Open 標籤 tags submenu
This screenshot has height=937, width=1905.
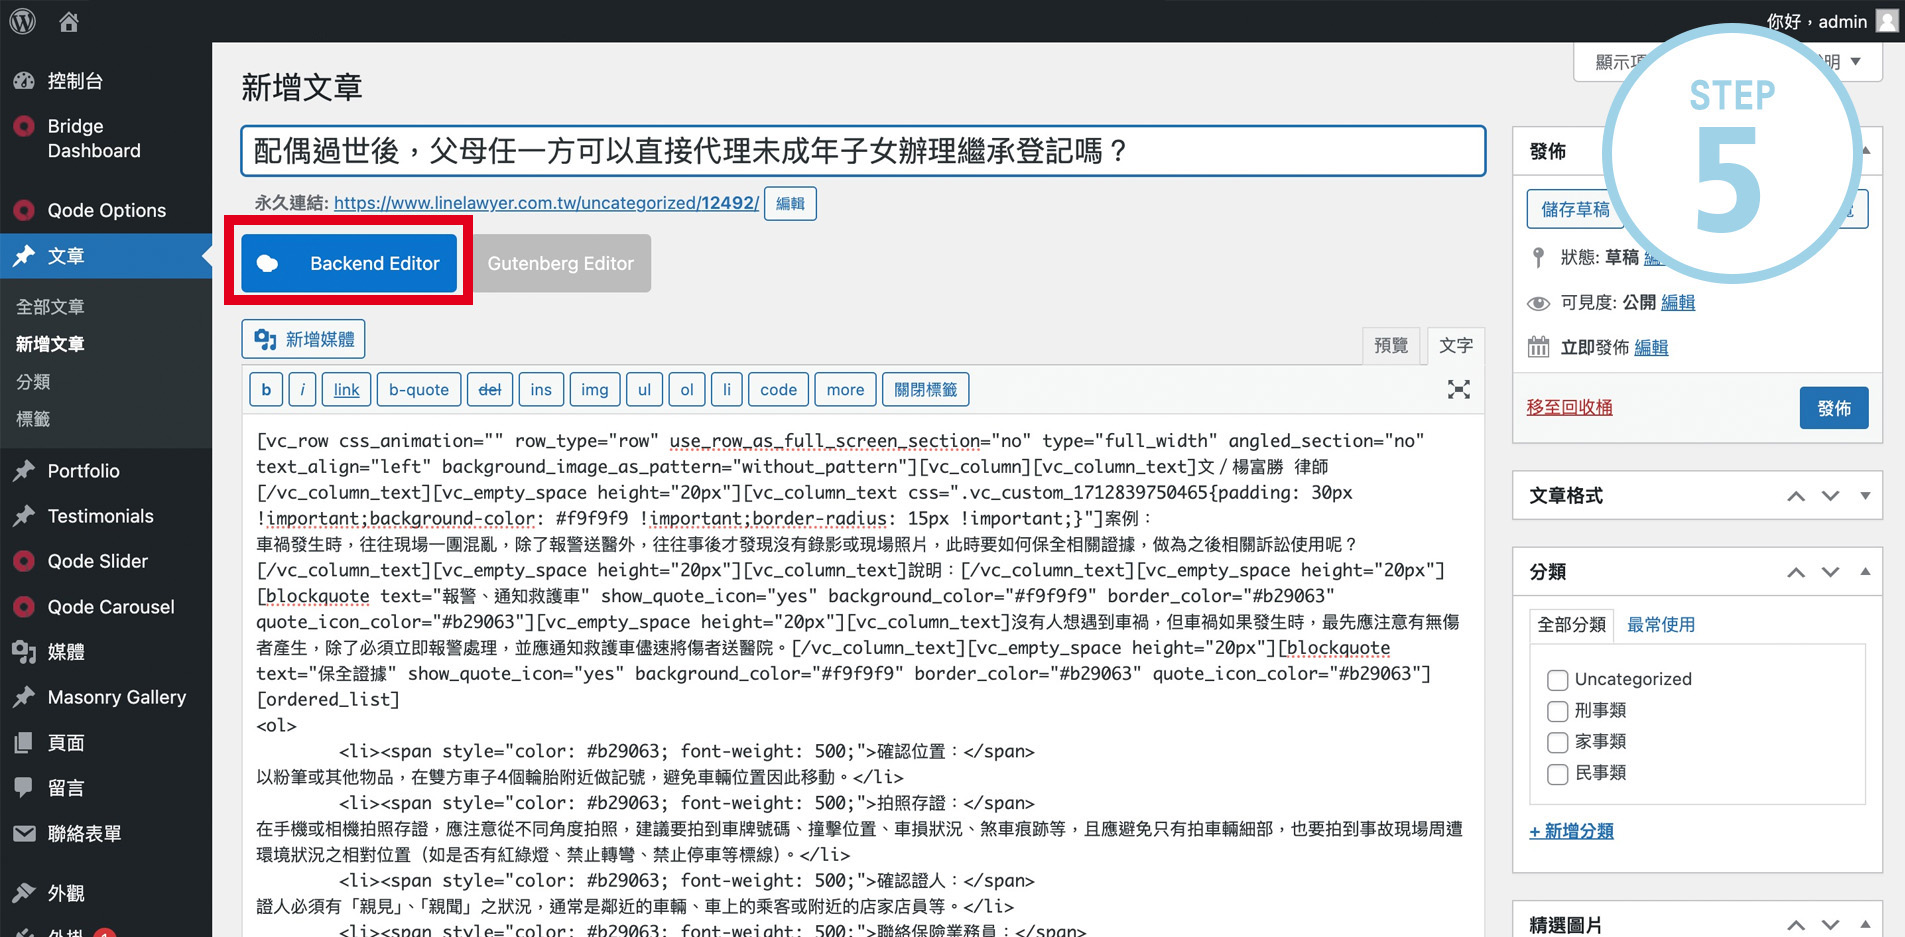tap(33, 419)
